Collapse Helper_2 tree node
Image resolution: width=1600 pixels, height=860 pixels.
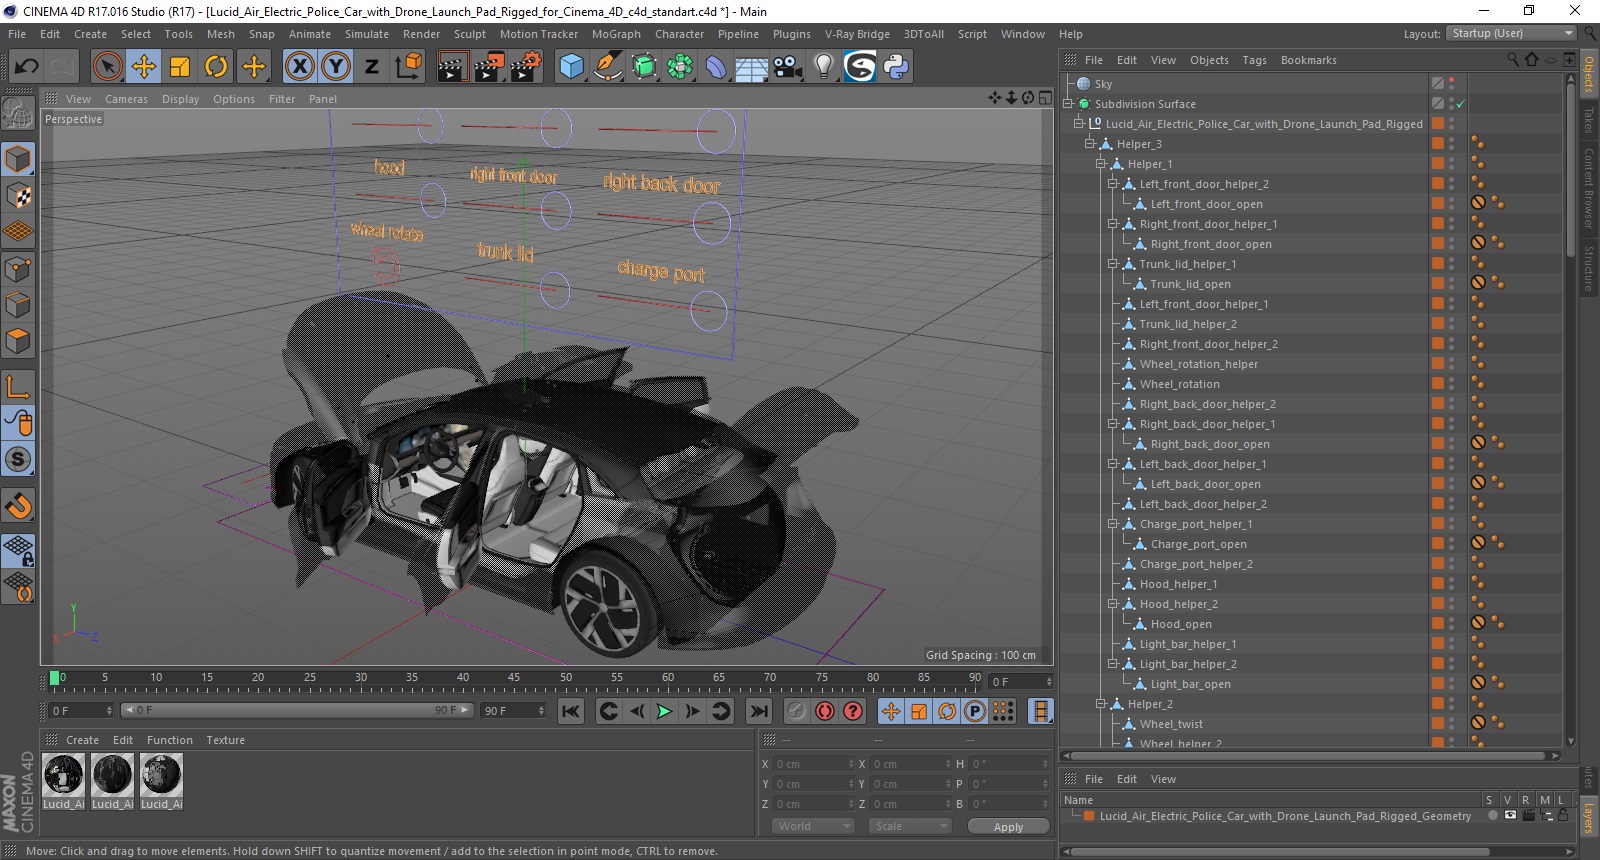[x=1101, y=704]
